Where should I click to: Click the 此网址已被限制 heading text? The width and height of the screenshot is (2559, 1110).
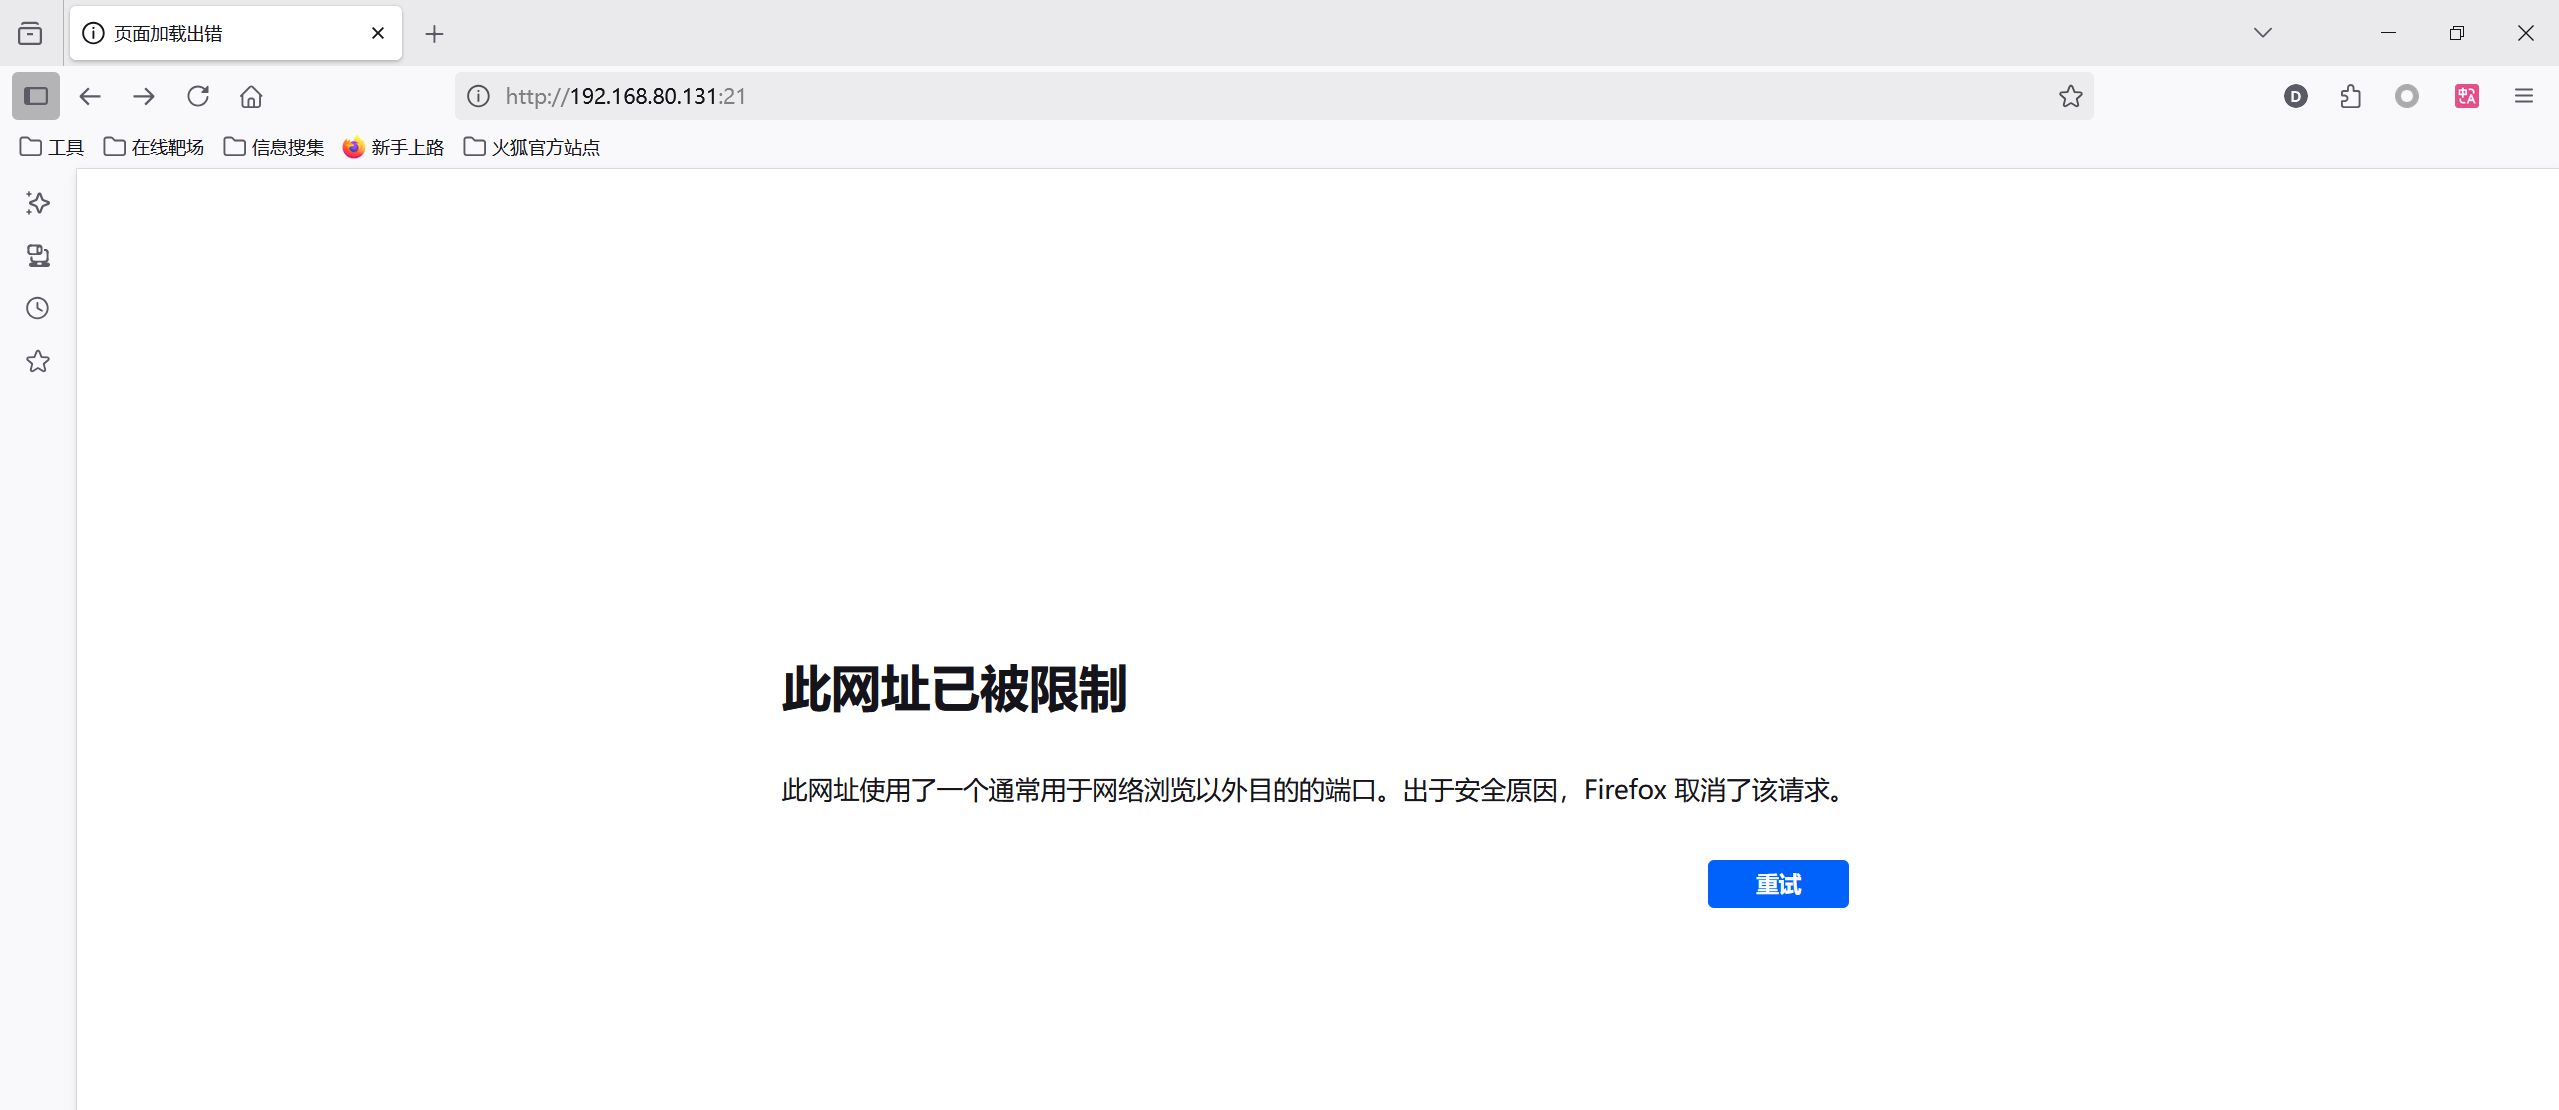954,689
